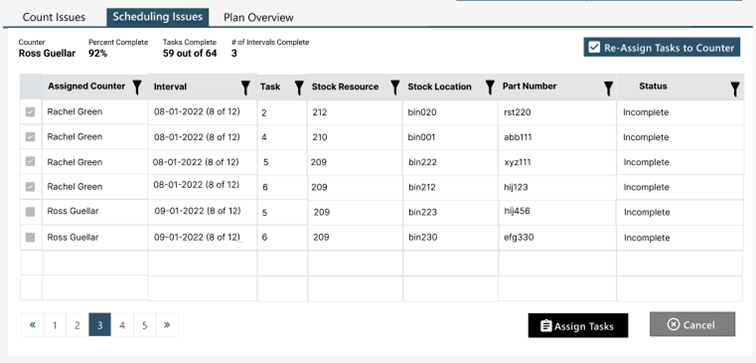Toggle checkbox for row with part hij123
Viewport: 756px width, 363px height.
(30, 187)
